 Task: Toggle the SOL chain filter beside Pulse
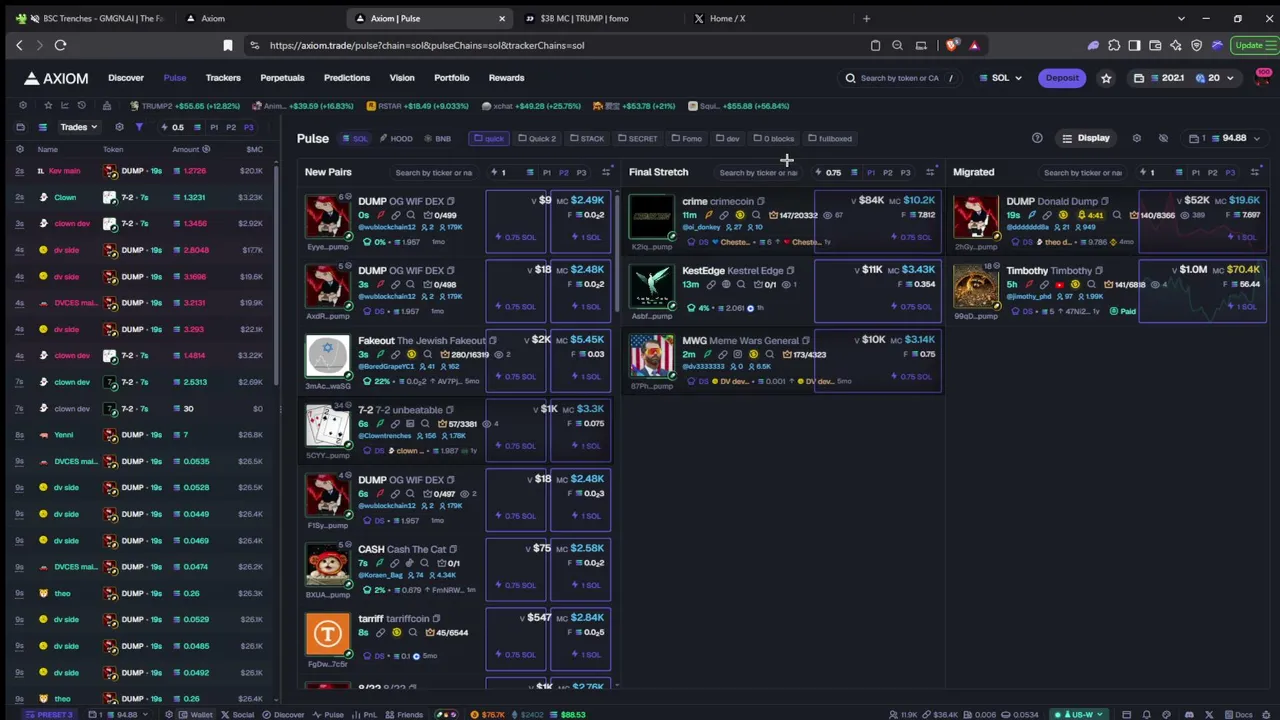[x=356, y=139]
